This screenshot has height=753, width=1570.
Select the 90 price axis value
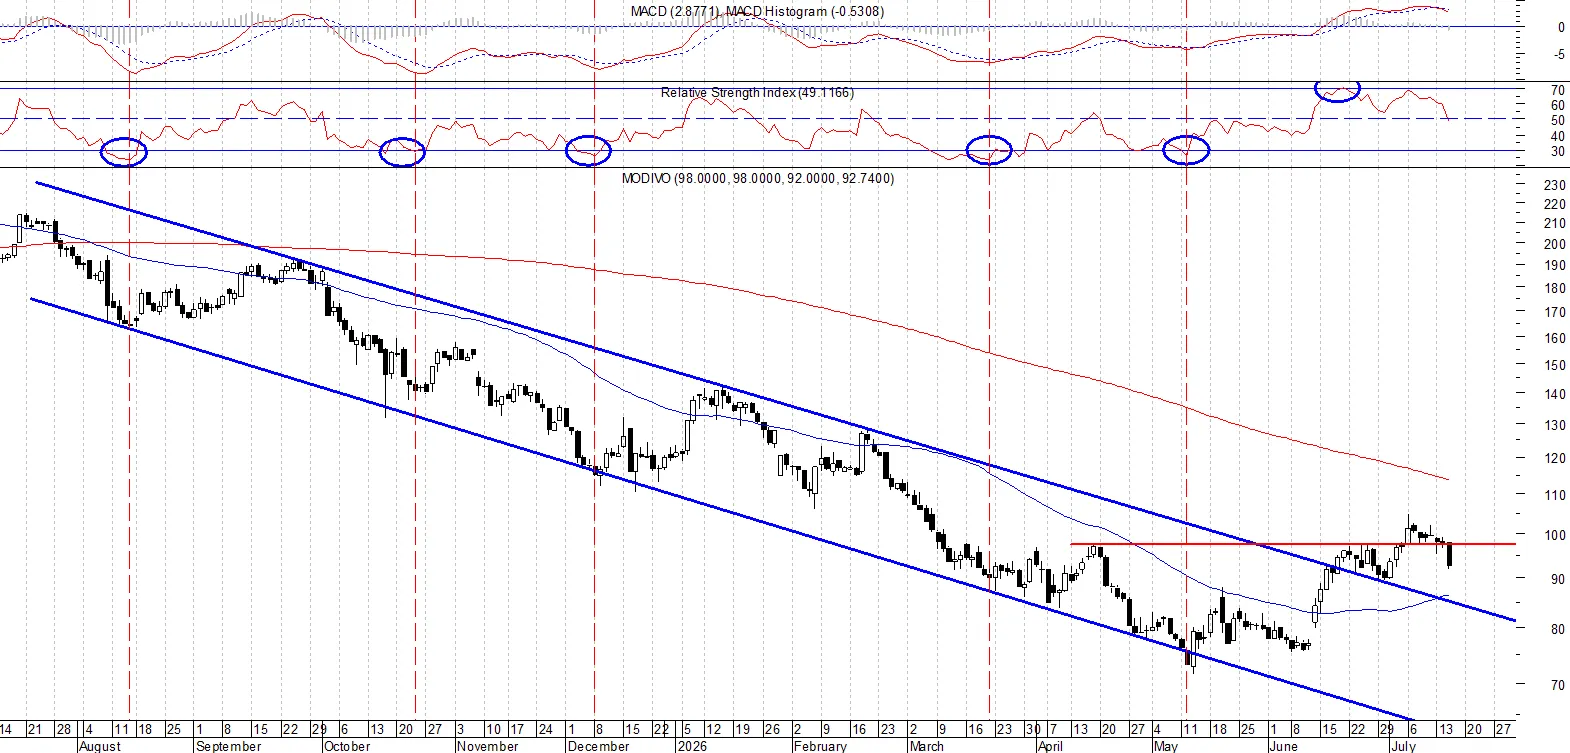point(1558,579)
